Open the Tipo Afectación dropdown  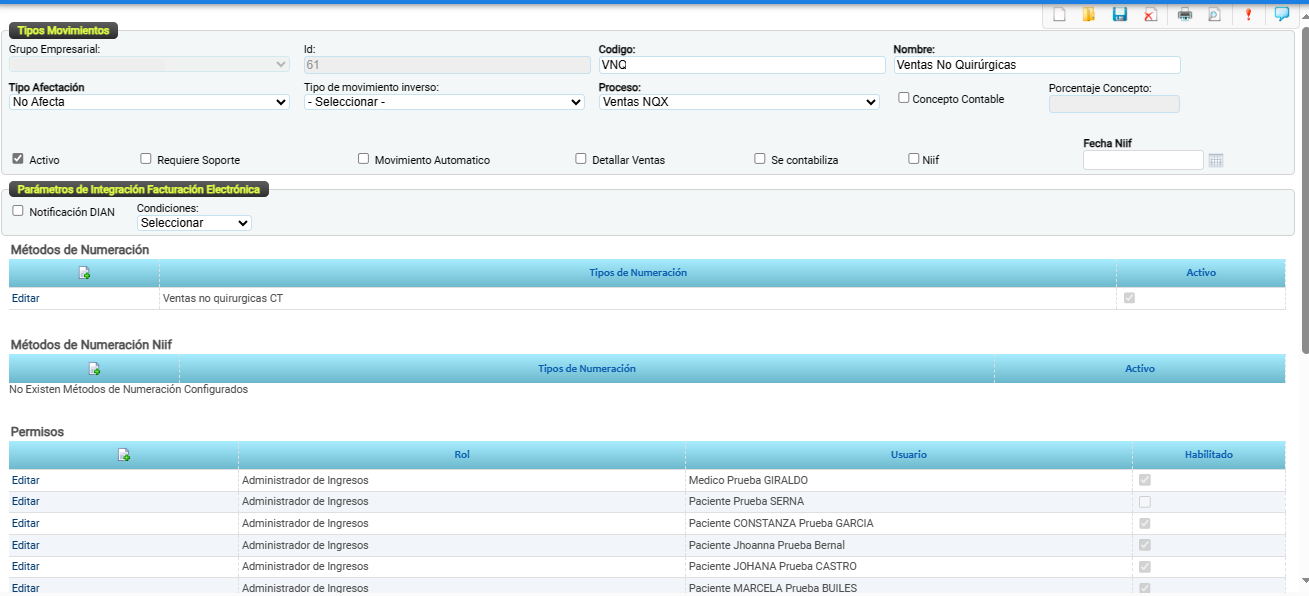click(x=150, y=102)
